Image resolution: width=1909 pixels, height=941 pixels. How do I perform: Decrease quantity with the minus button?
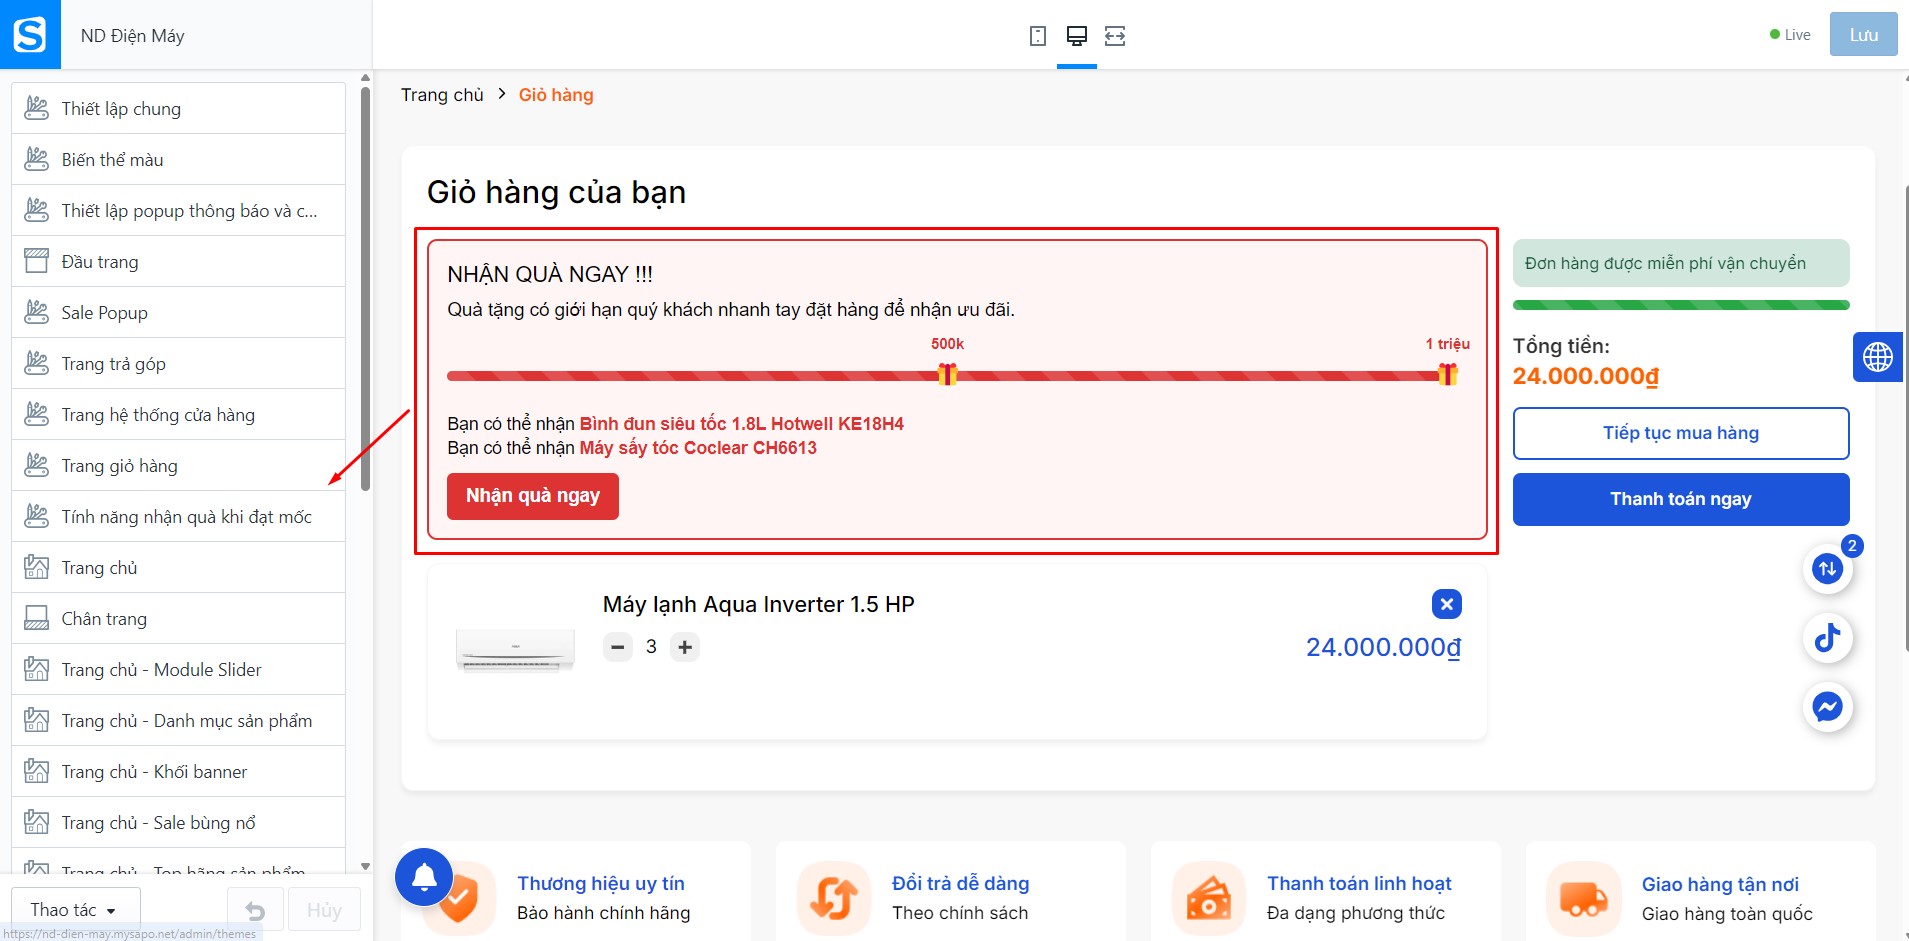coord(618,647)
